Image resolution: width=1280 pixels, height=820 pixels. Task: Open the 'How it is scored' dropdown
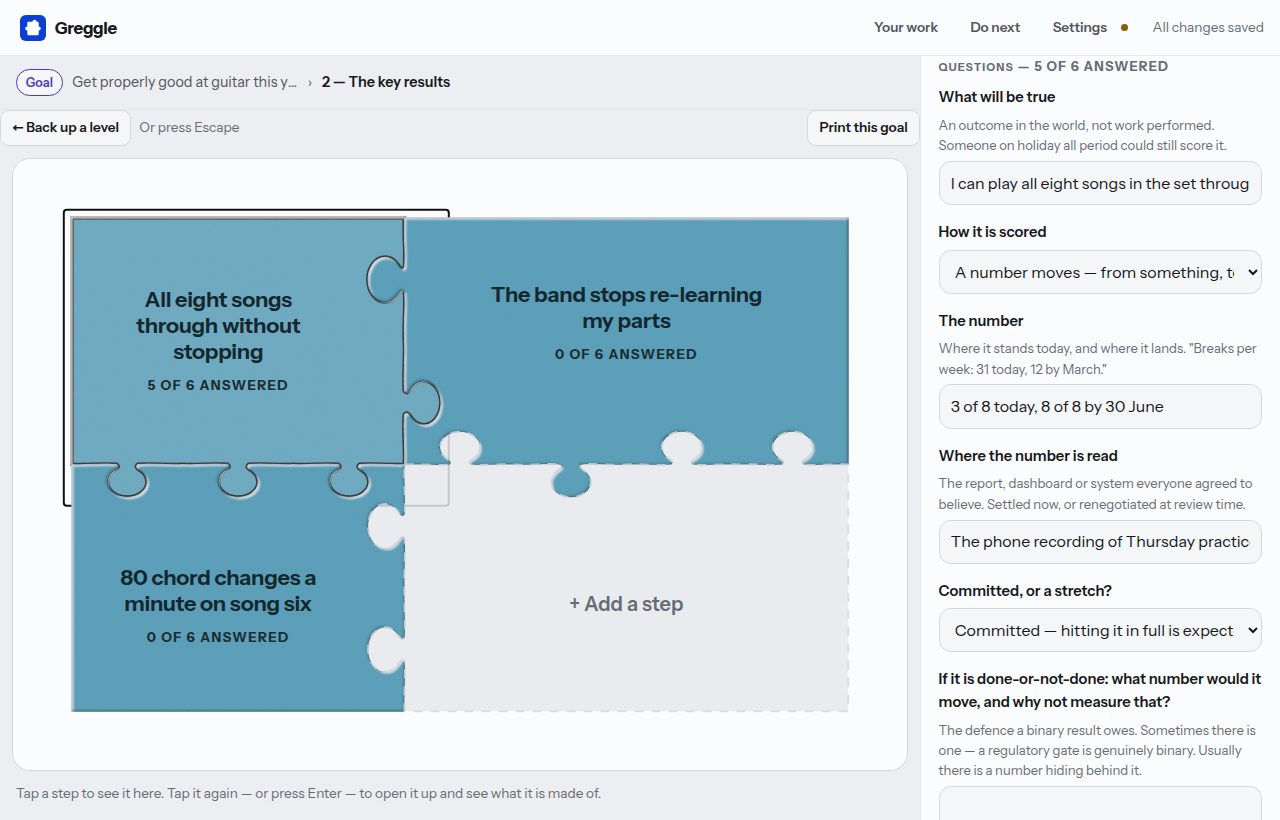coord(1100,272)
